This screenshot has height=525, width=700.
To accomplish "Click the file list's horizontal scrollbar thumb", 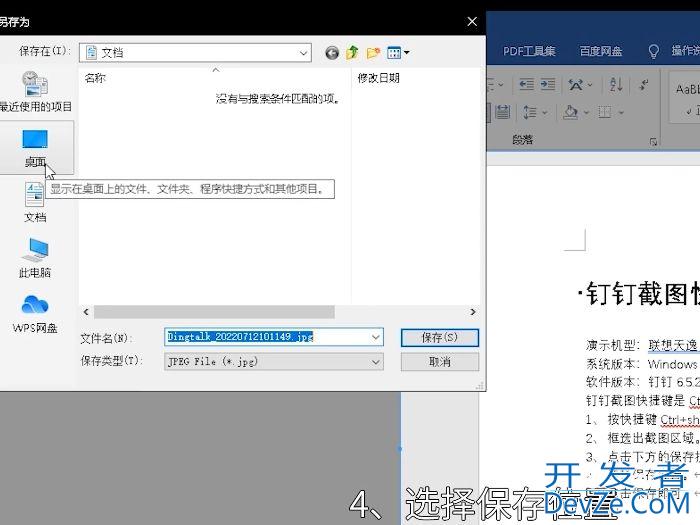I will click(214, 312).
